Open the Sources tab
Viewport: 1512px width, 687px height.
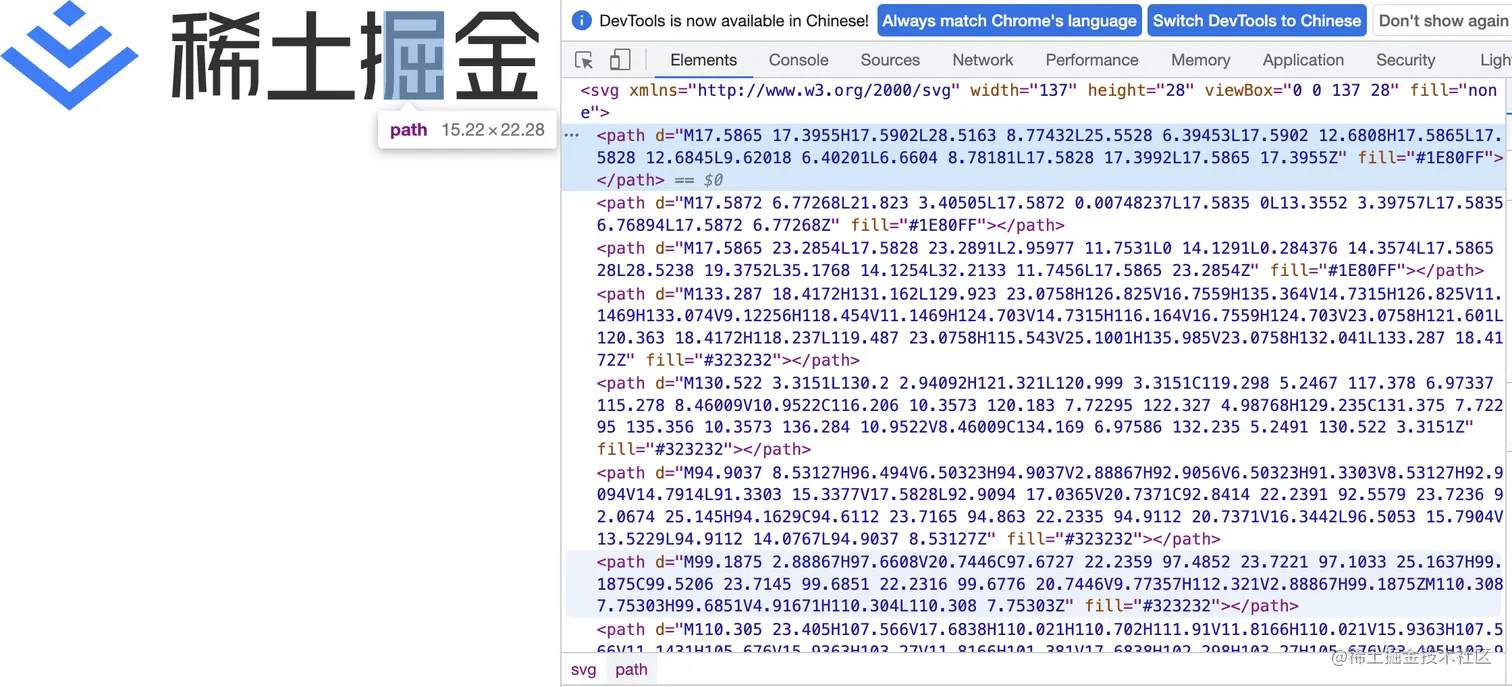coord(890,60)
